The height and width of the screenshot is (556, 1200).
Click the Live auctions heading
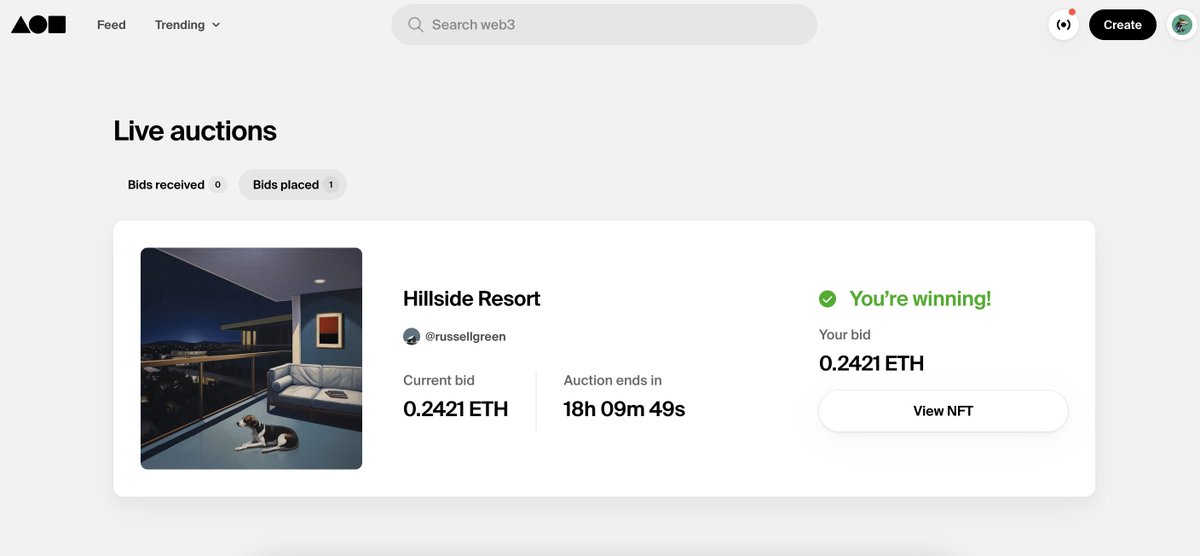[195, 131]
